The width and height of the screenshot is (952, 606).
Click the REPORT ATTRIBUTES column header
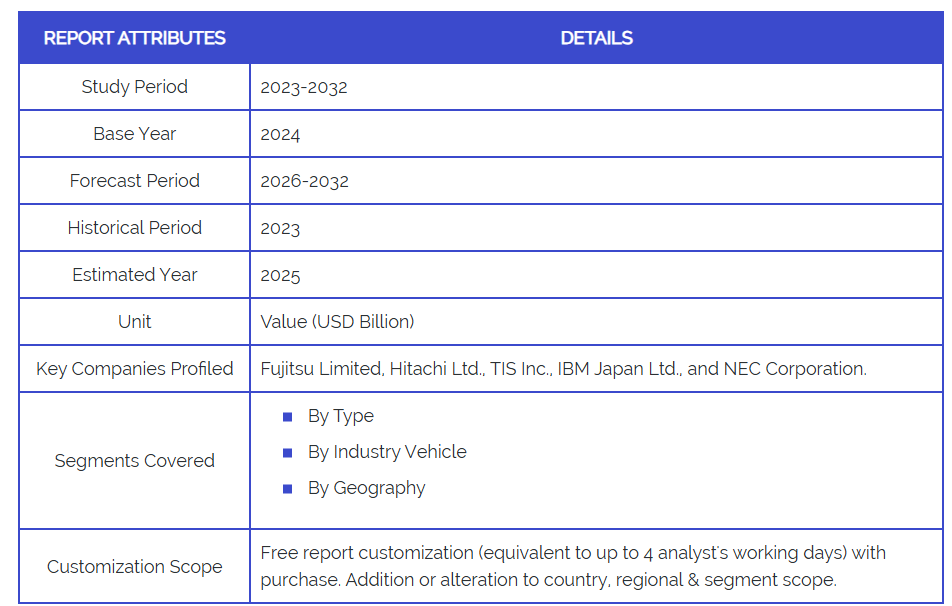coord(134,38)
